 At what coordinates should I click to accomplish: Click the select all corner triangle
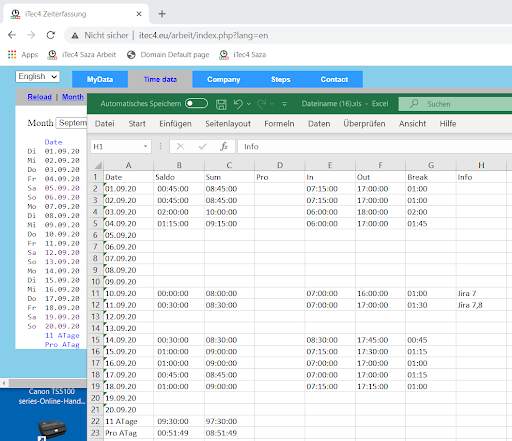98,165
